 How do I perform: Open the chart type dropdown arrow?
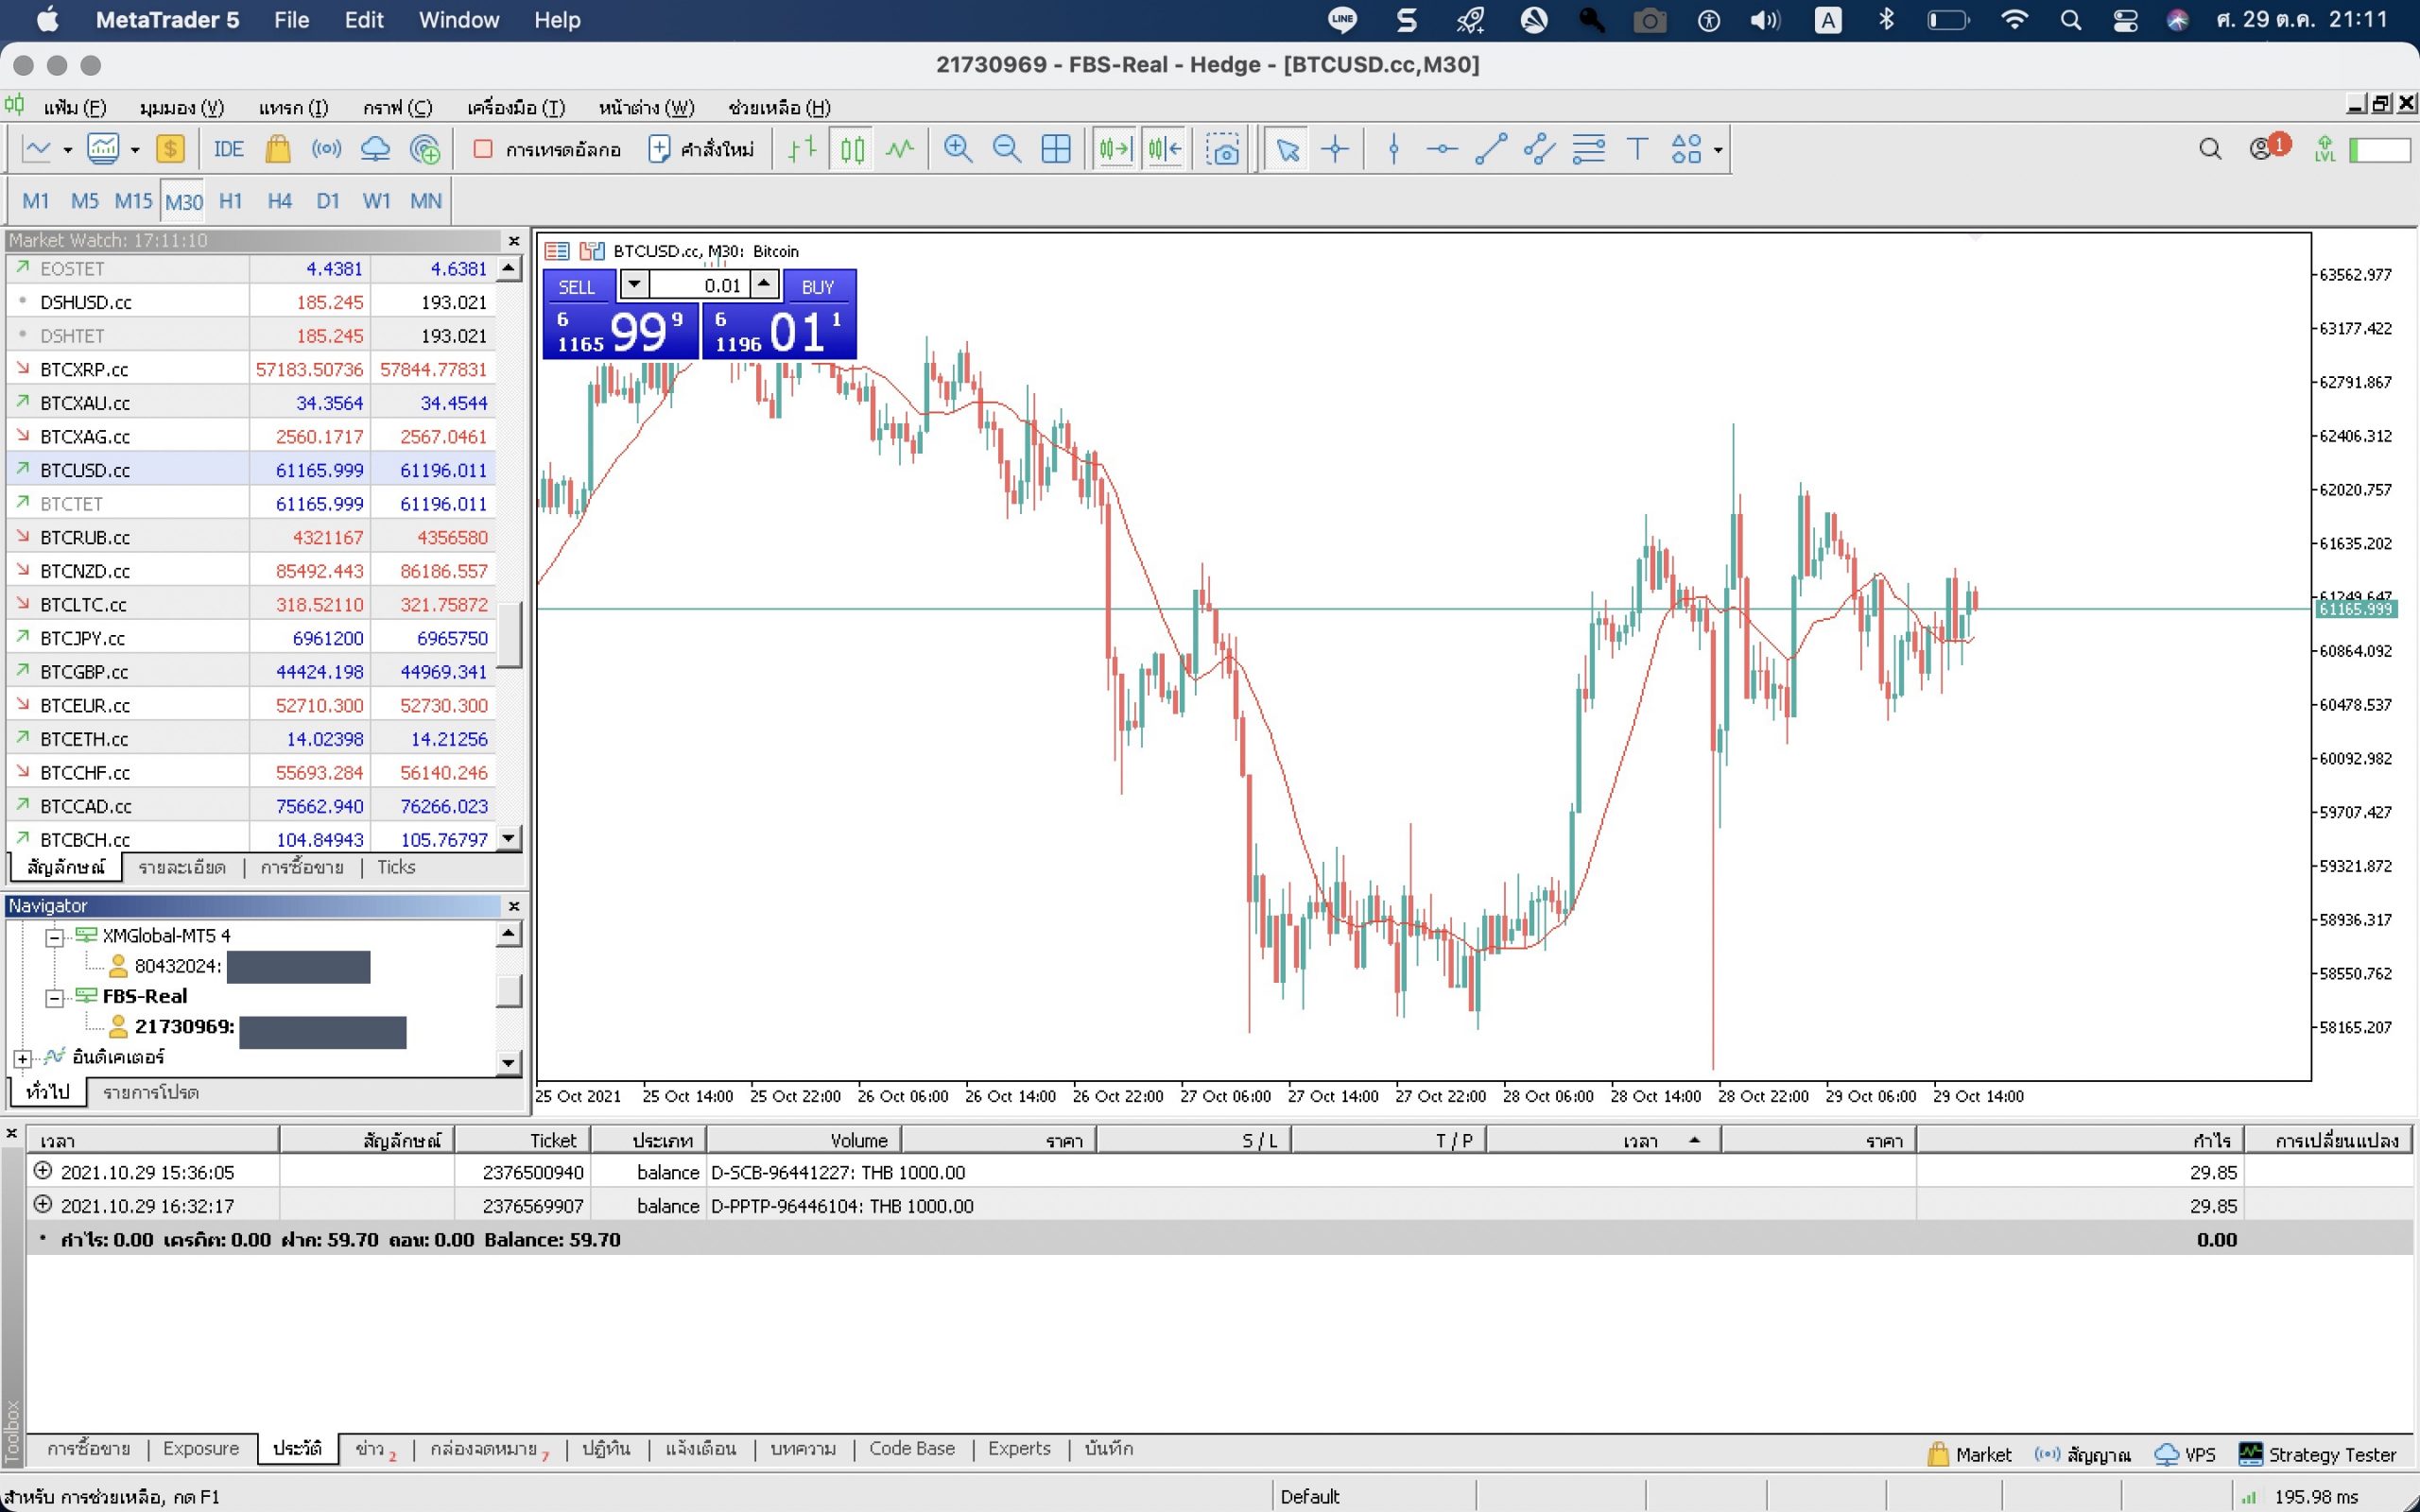[68, 151]
